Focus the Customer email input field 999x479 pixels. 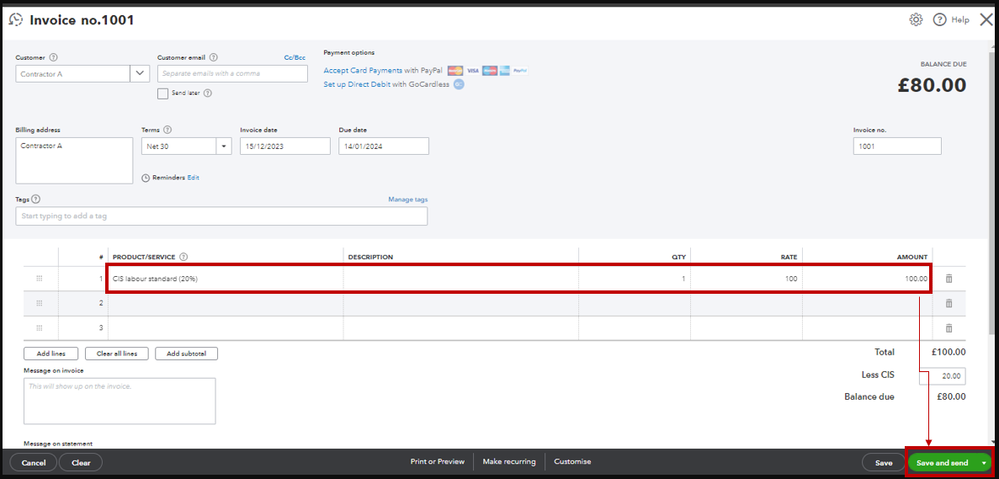[233, 74]
